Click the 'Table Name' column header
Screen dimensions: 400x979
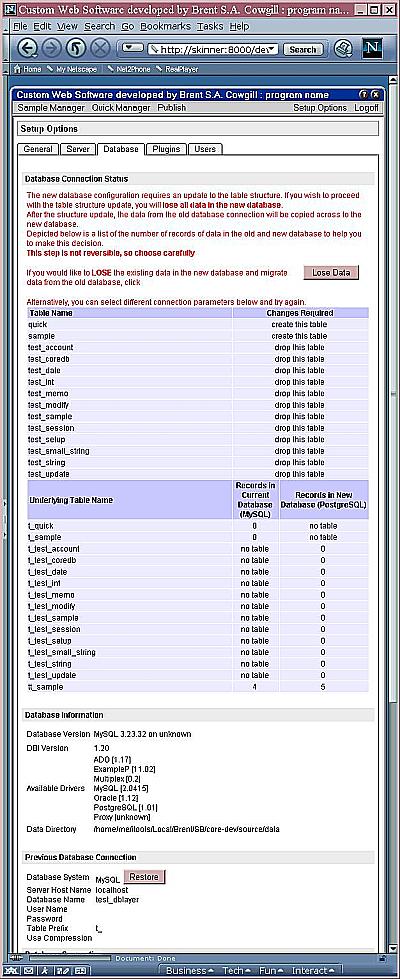[x=130, y=313]
